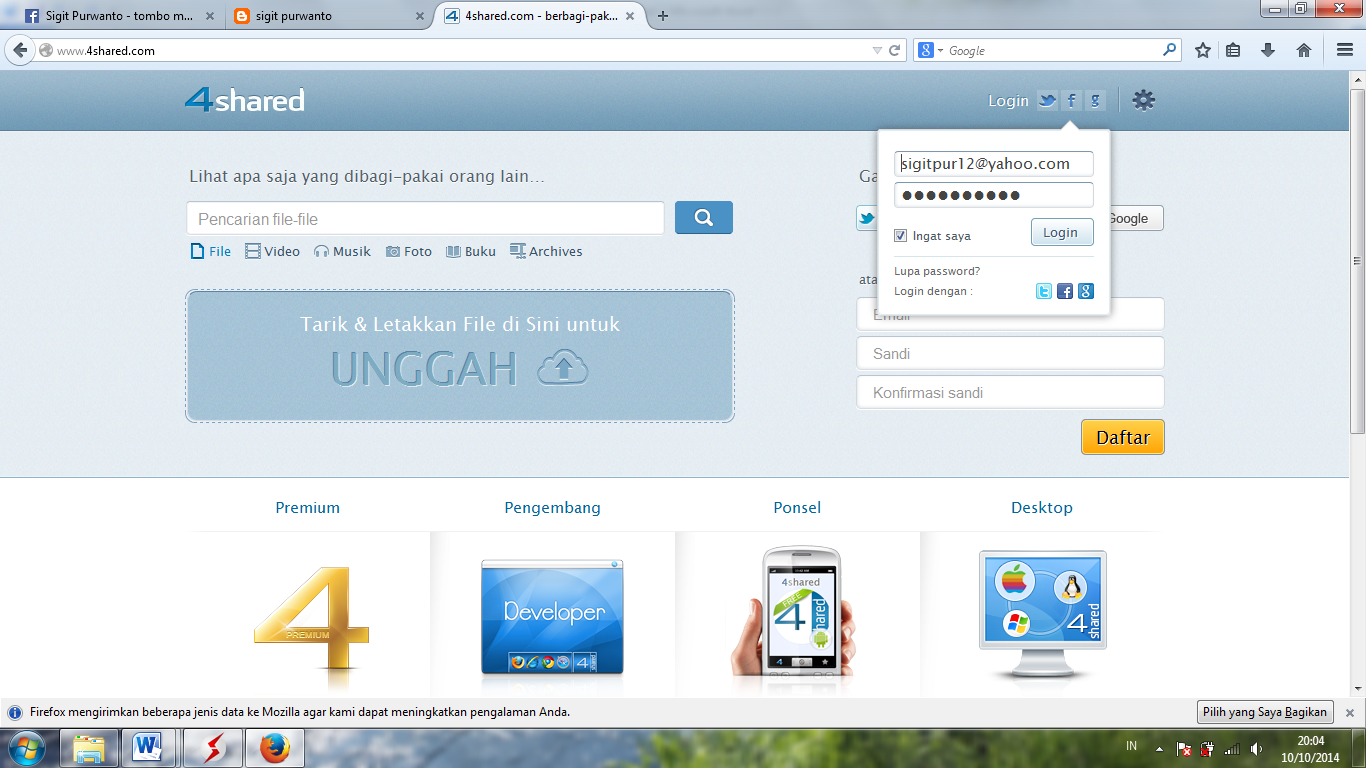1366x768 pixels.
Task: Switch to sigit purwanto Blogger tab
Action: click(329, 16)
